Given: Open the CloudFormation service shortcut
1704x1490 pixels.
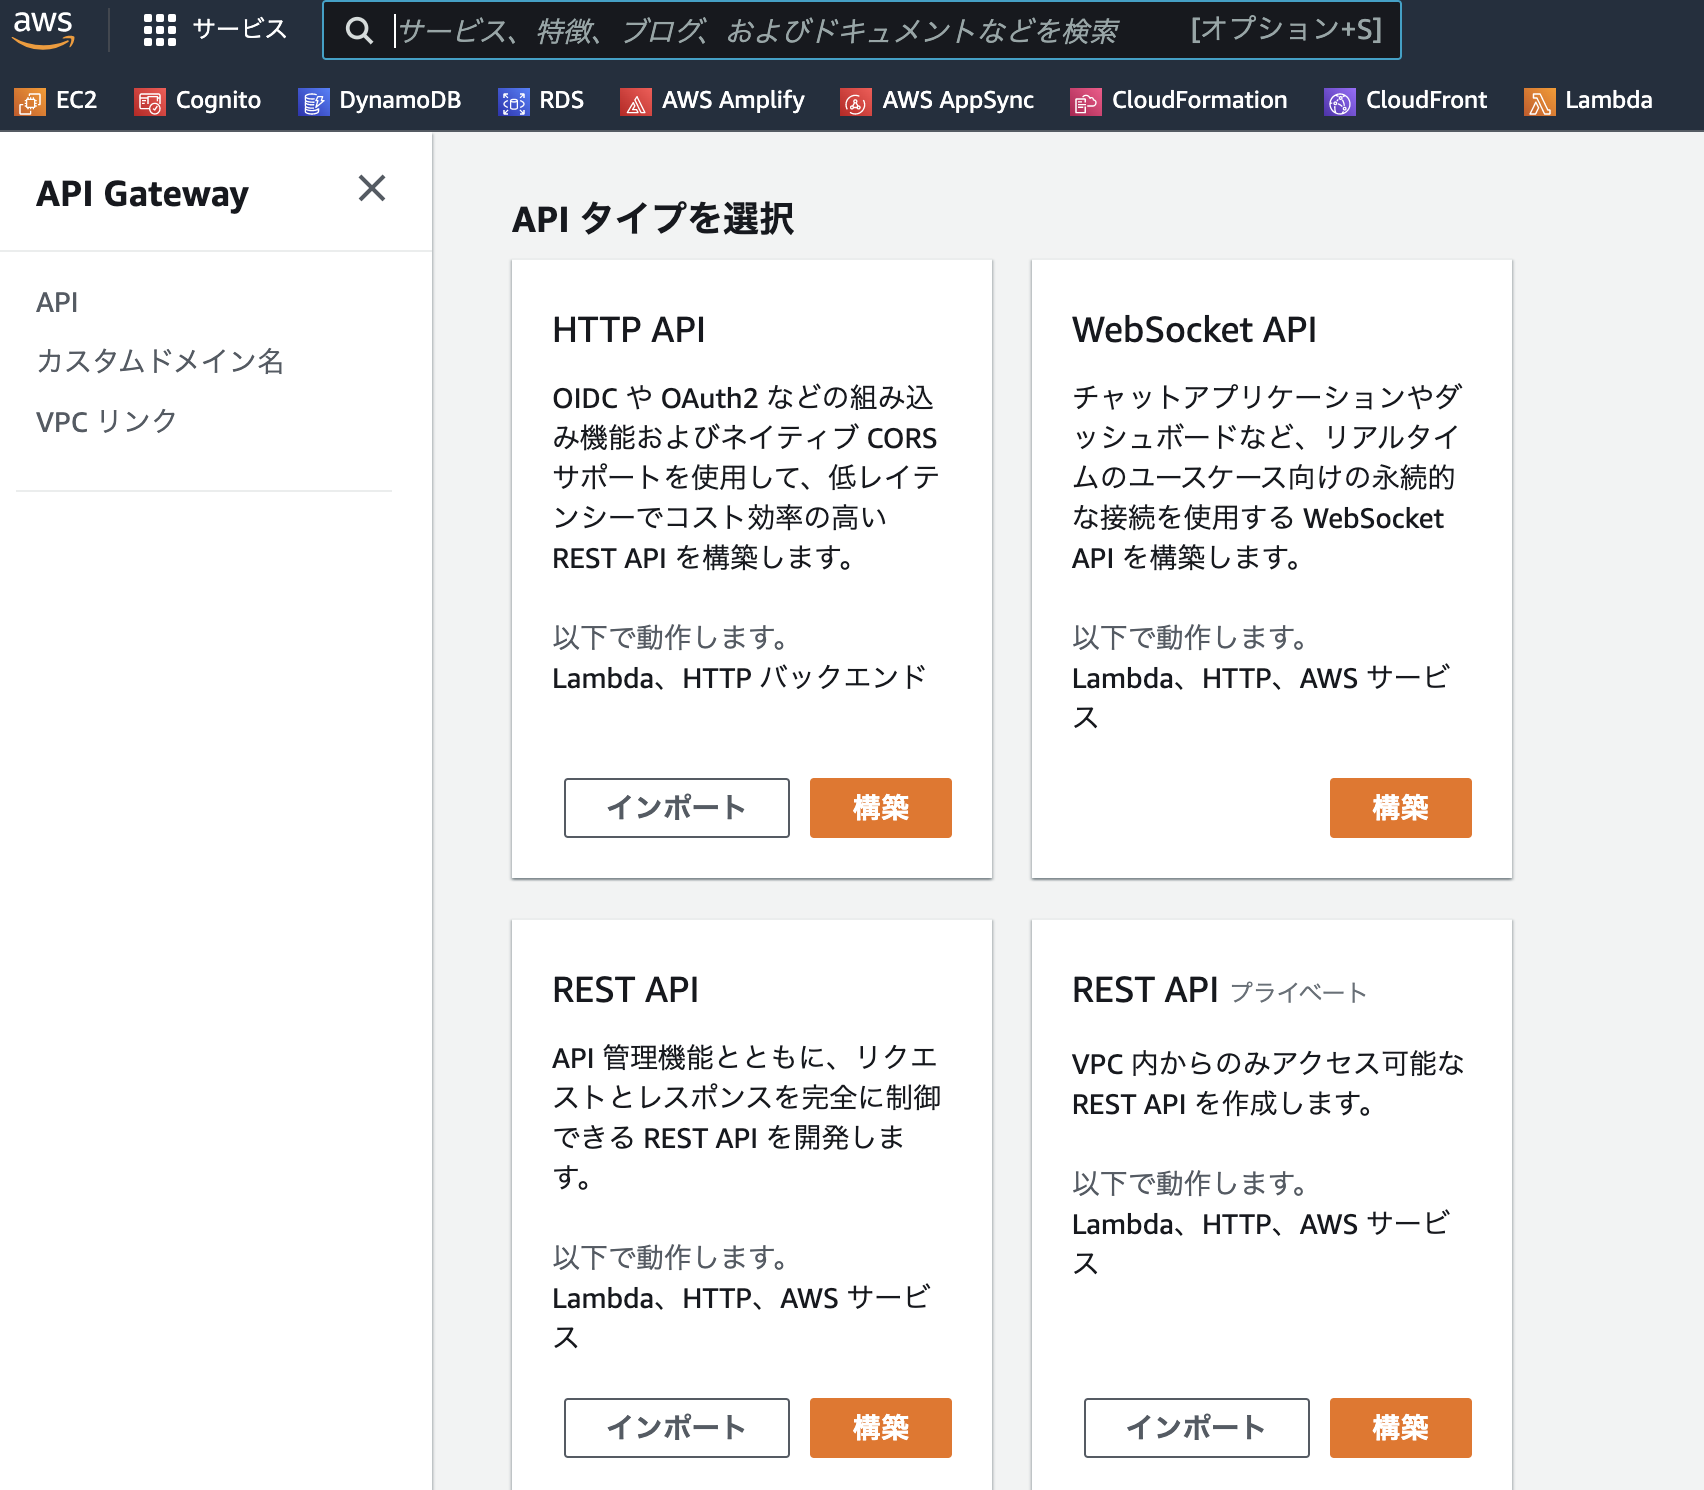Looking at the screenshot, I should [1181, 100].
